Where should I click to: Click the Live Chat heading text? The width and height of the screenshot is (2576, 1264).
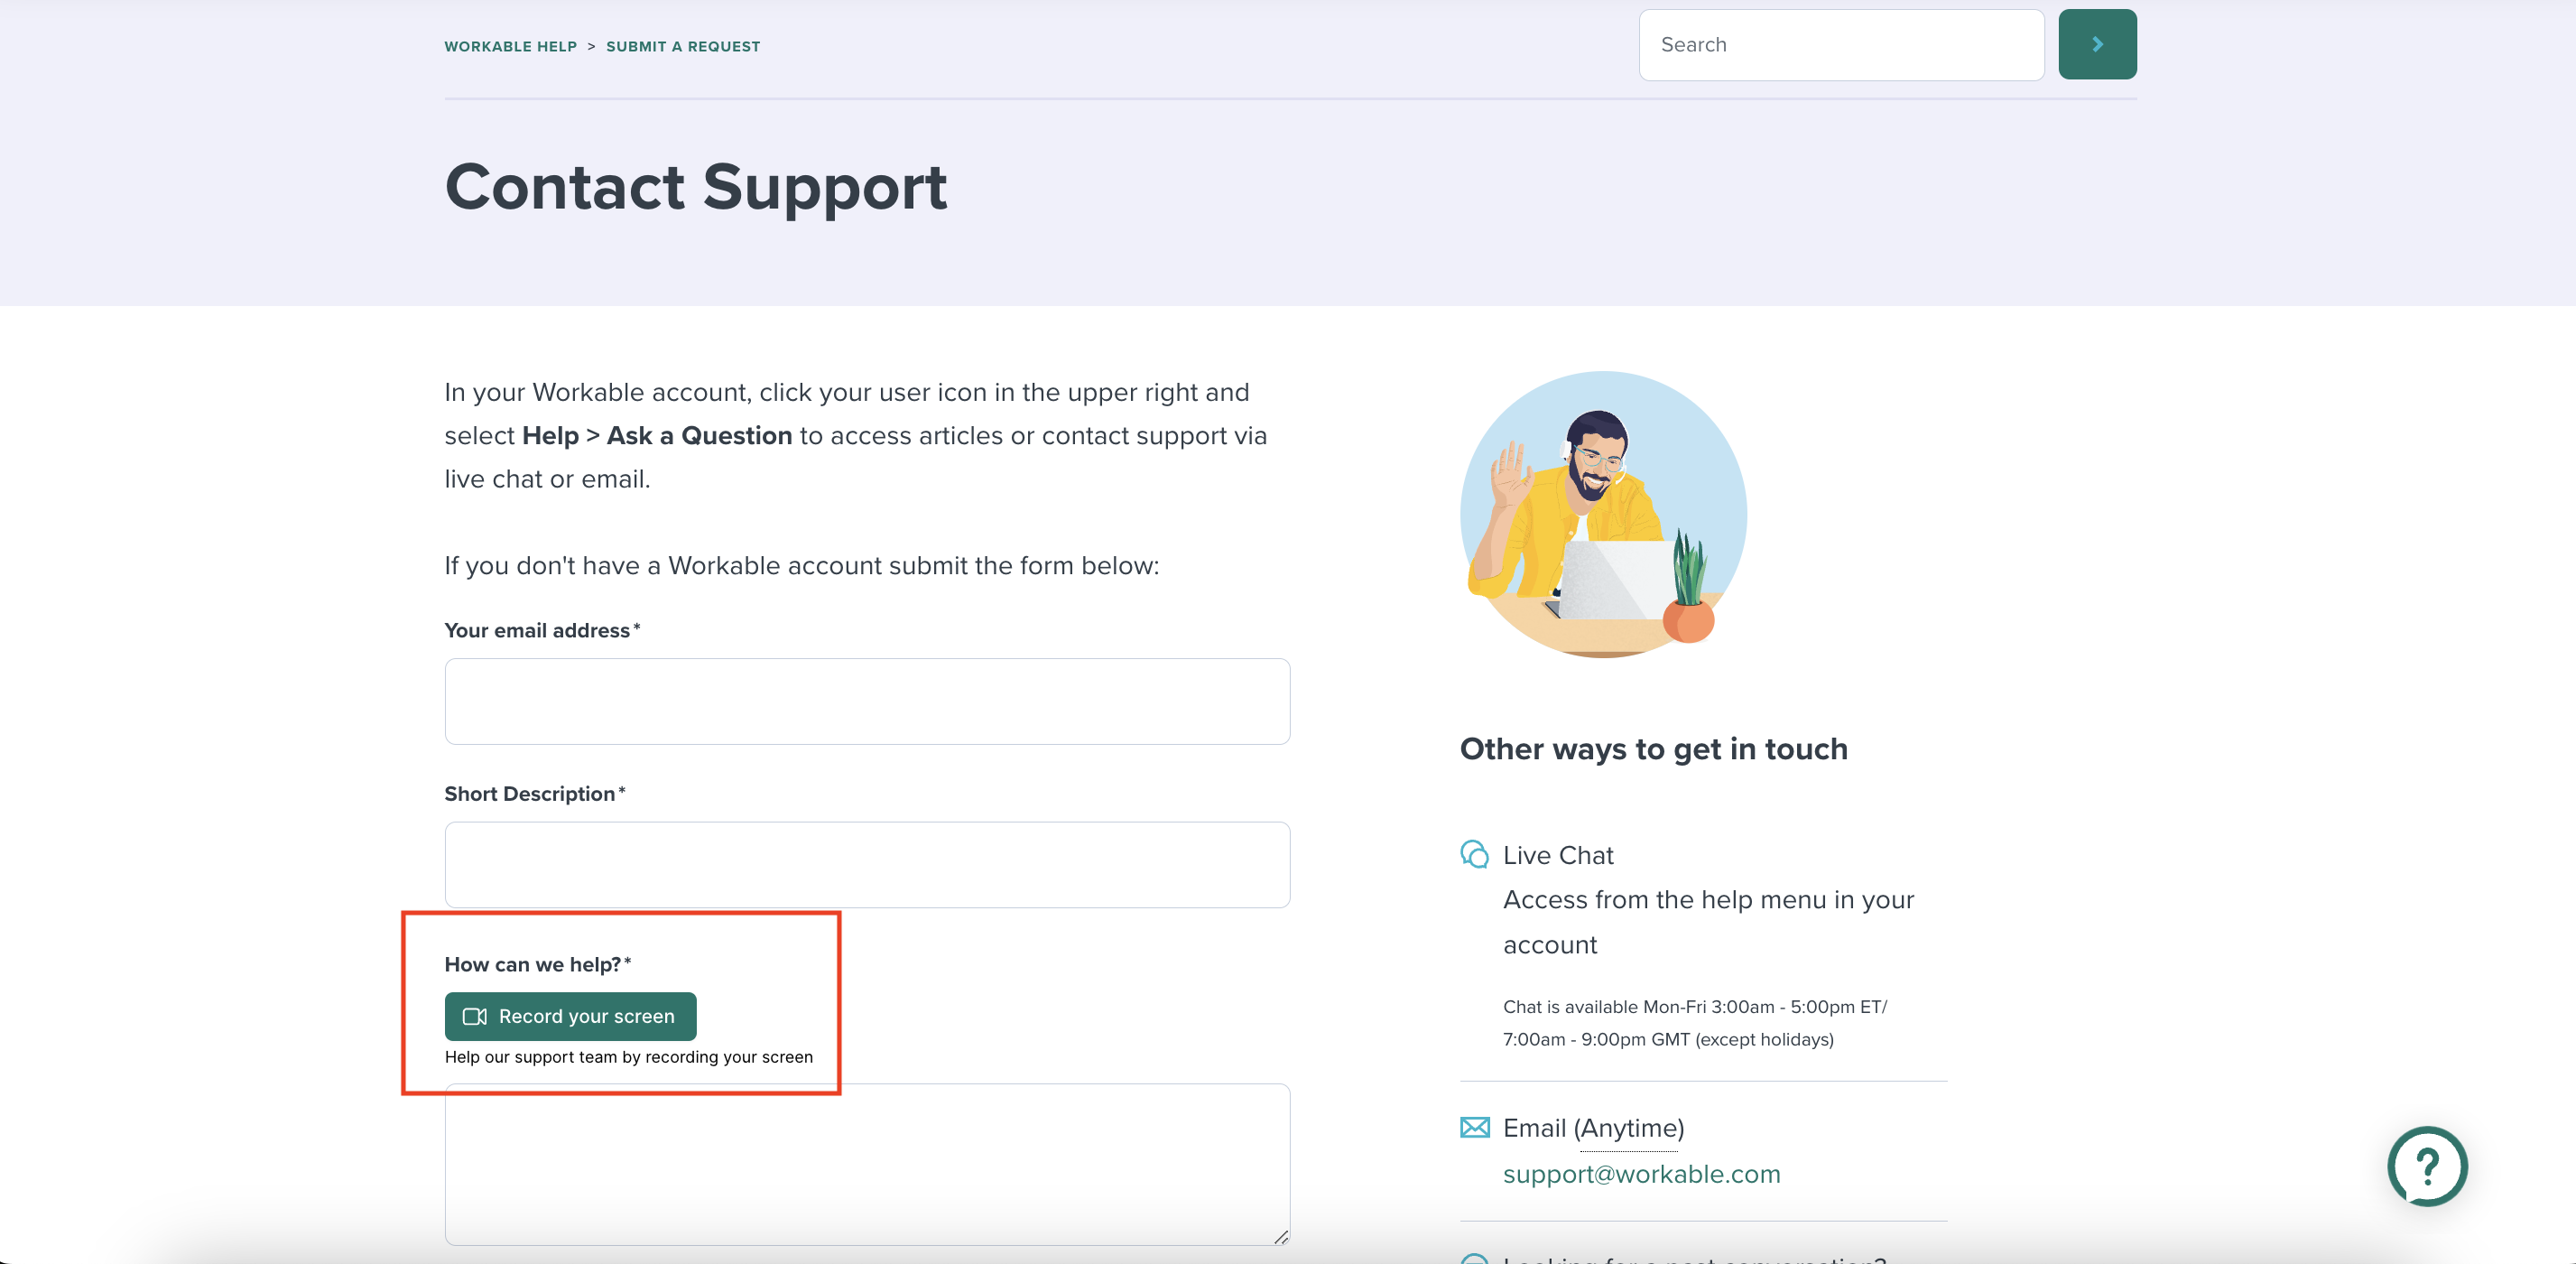coord(1558,855)
